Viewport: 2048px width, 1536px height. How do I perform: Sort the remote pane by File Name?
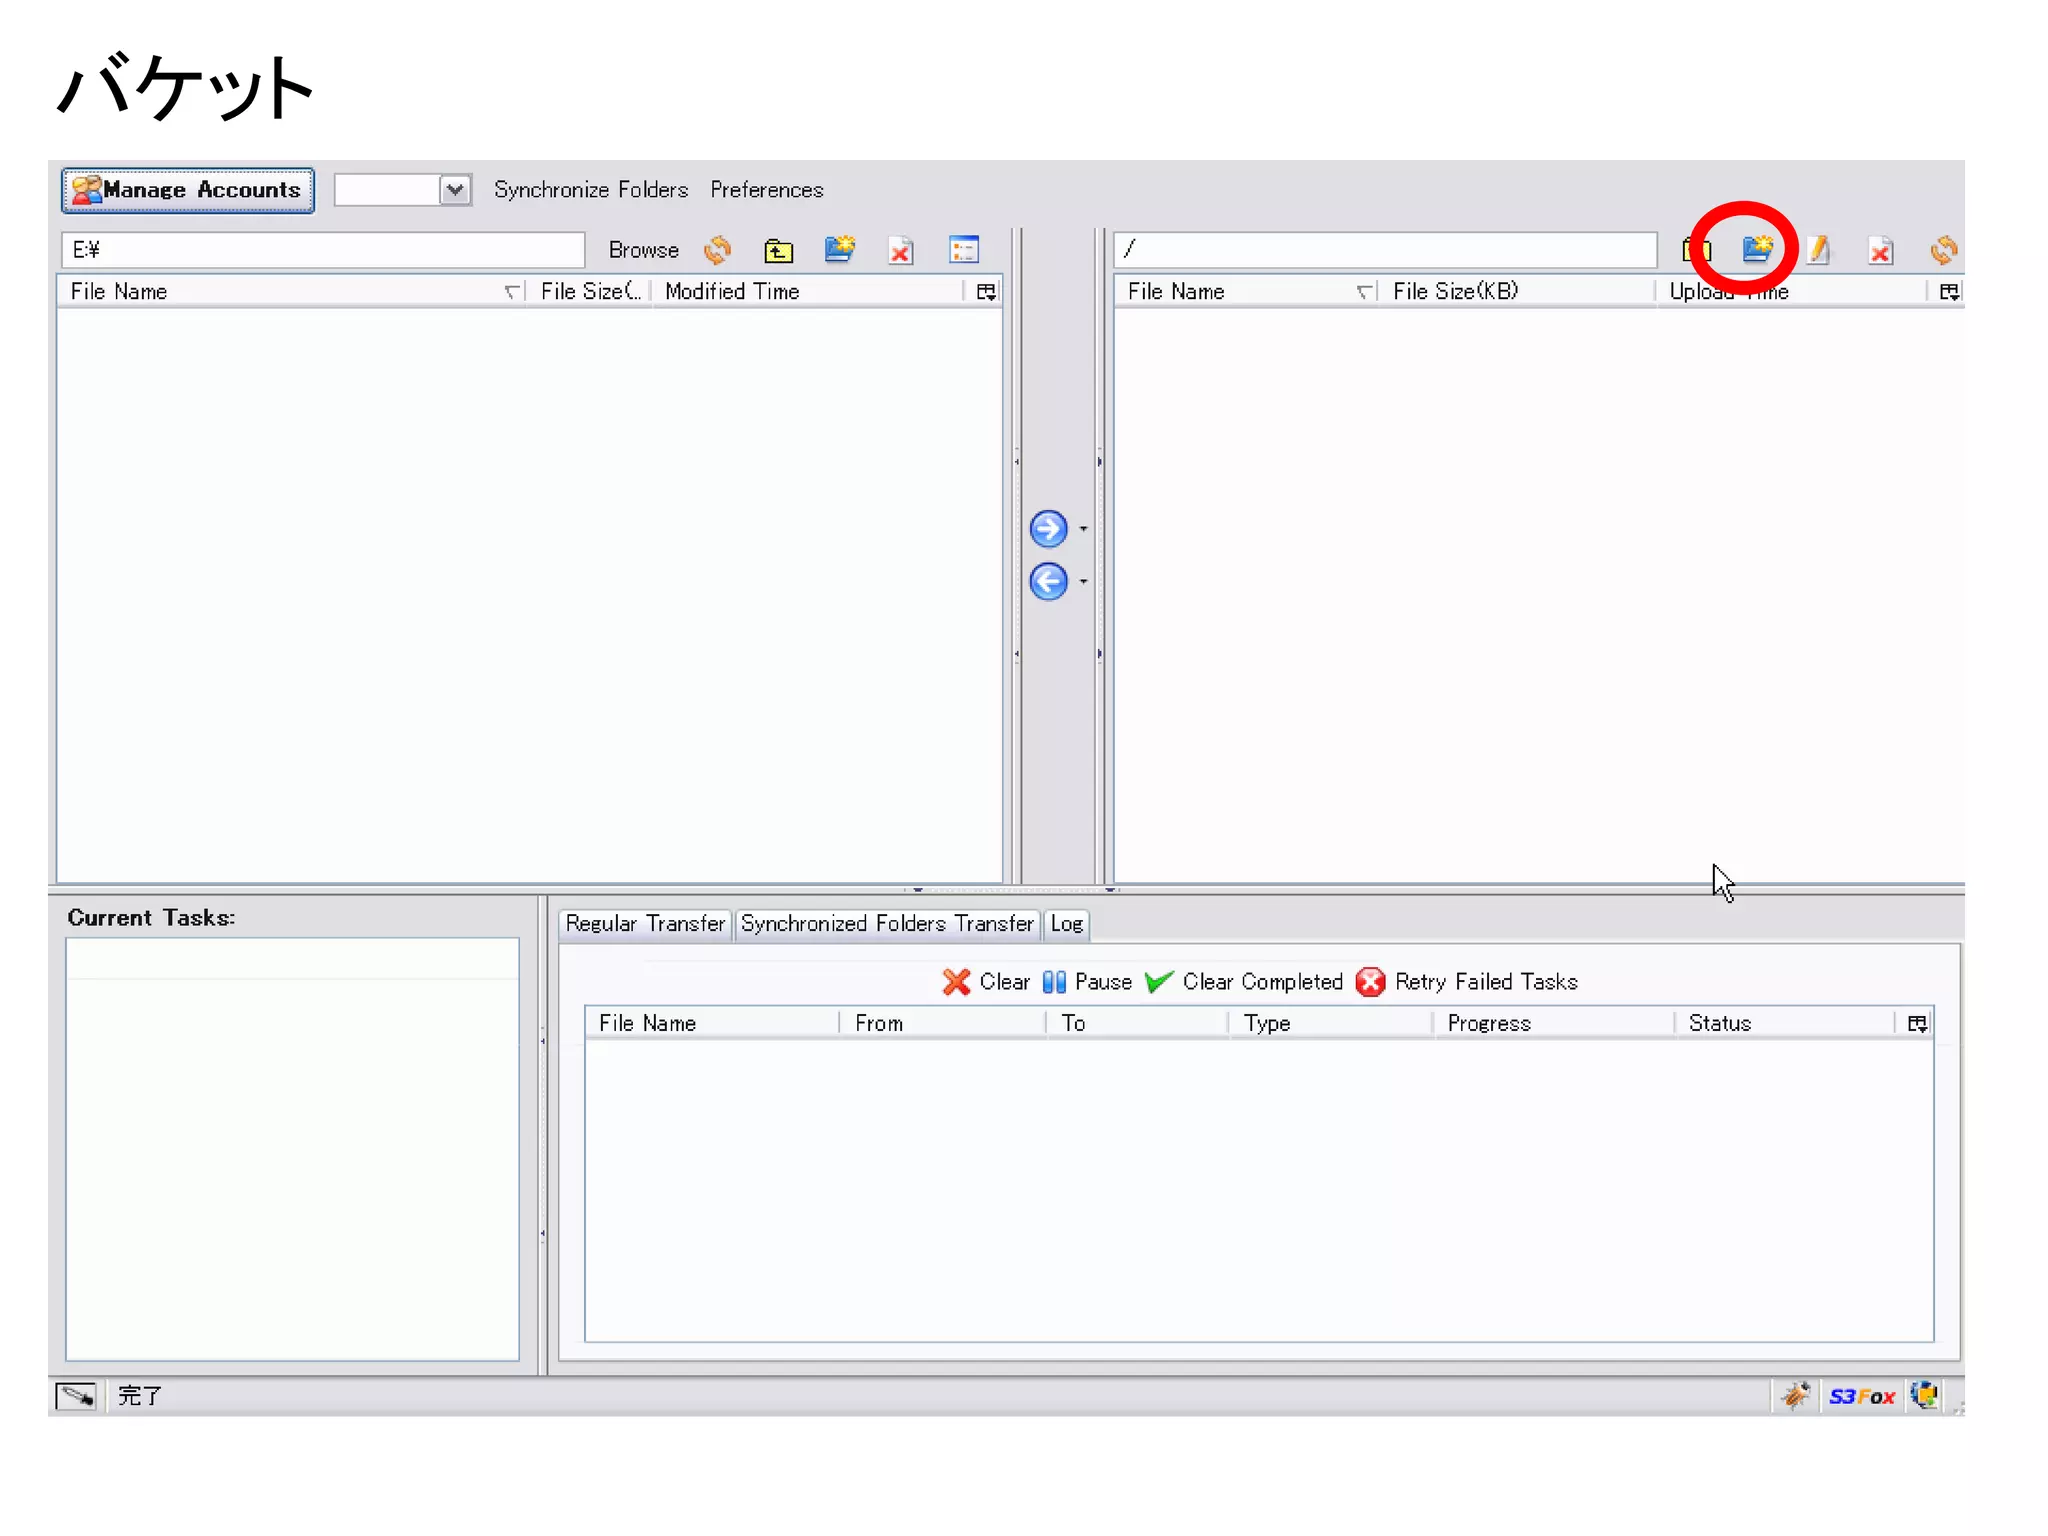[x=1247, y=292]
